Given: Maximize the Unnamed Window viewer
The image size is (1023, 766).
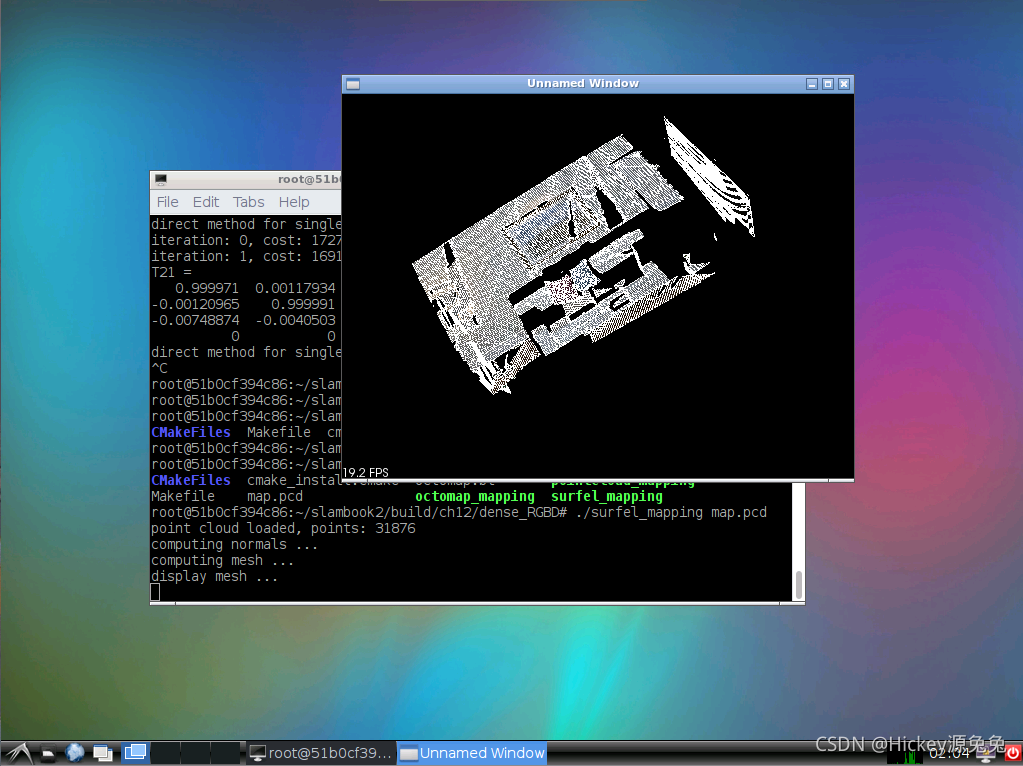Looking at the screenshot, I should [828, 84].
